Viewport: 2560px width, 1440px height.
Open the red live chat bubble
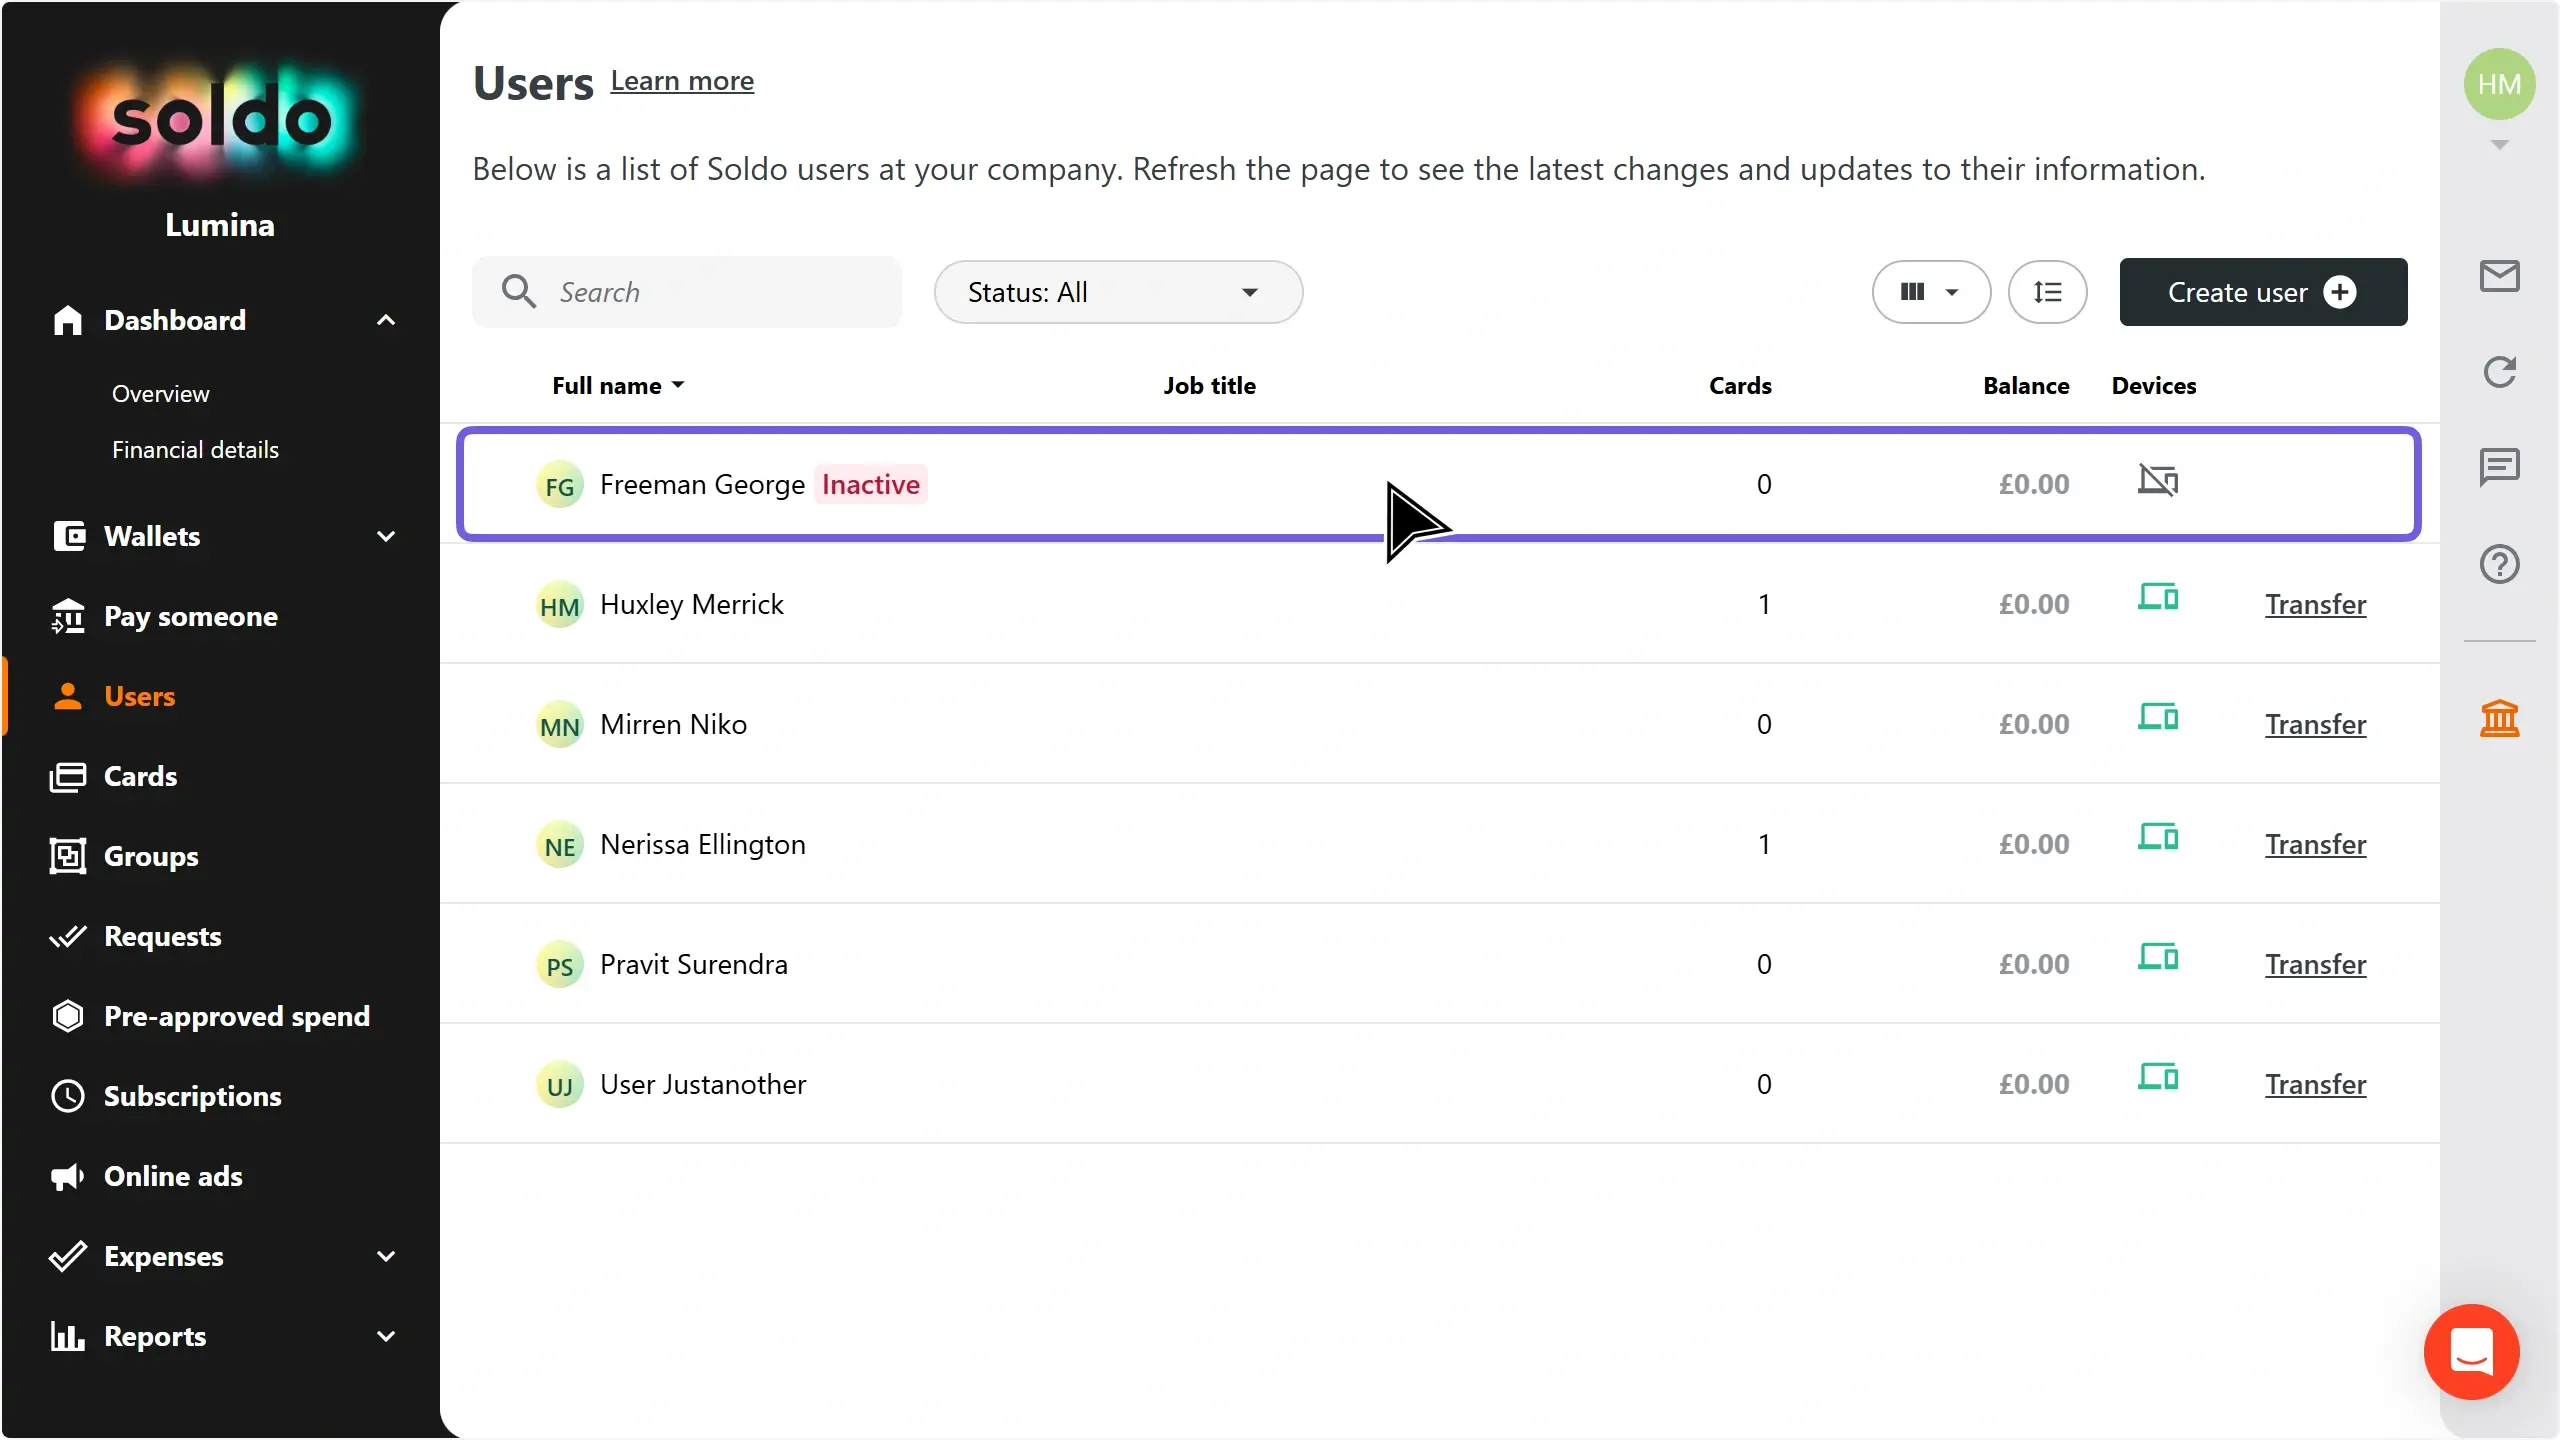click(2471, 1351)
